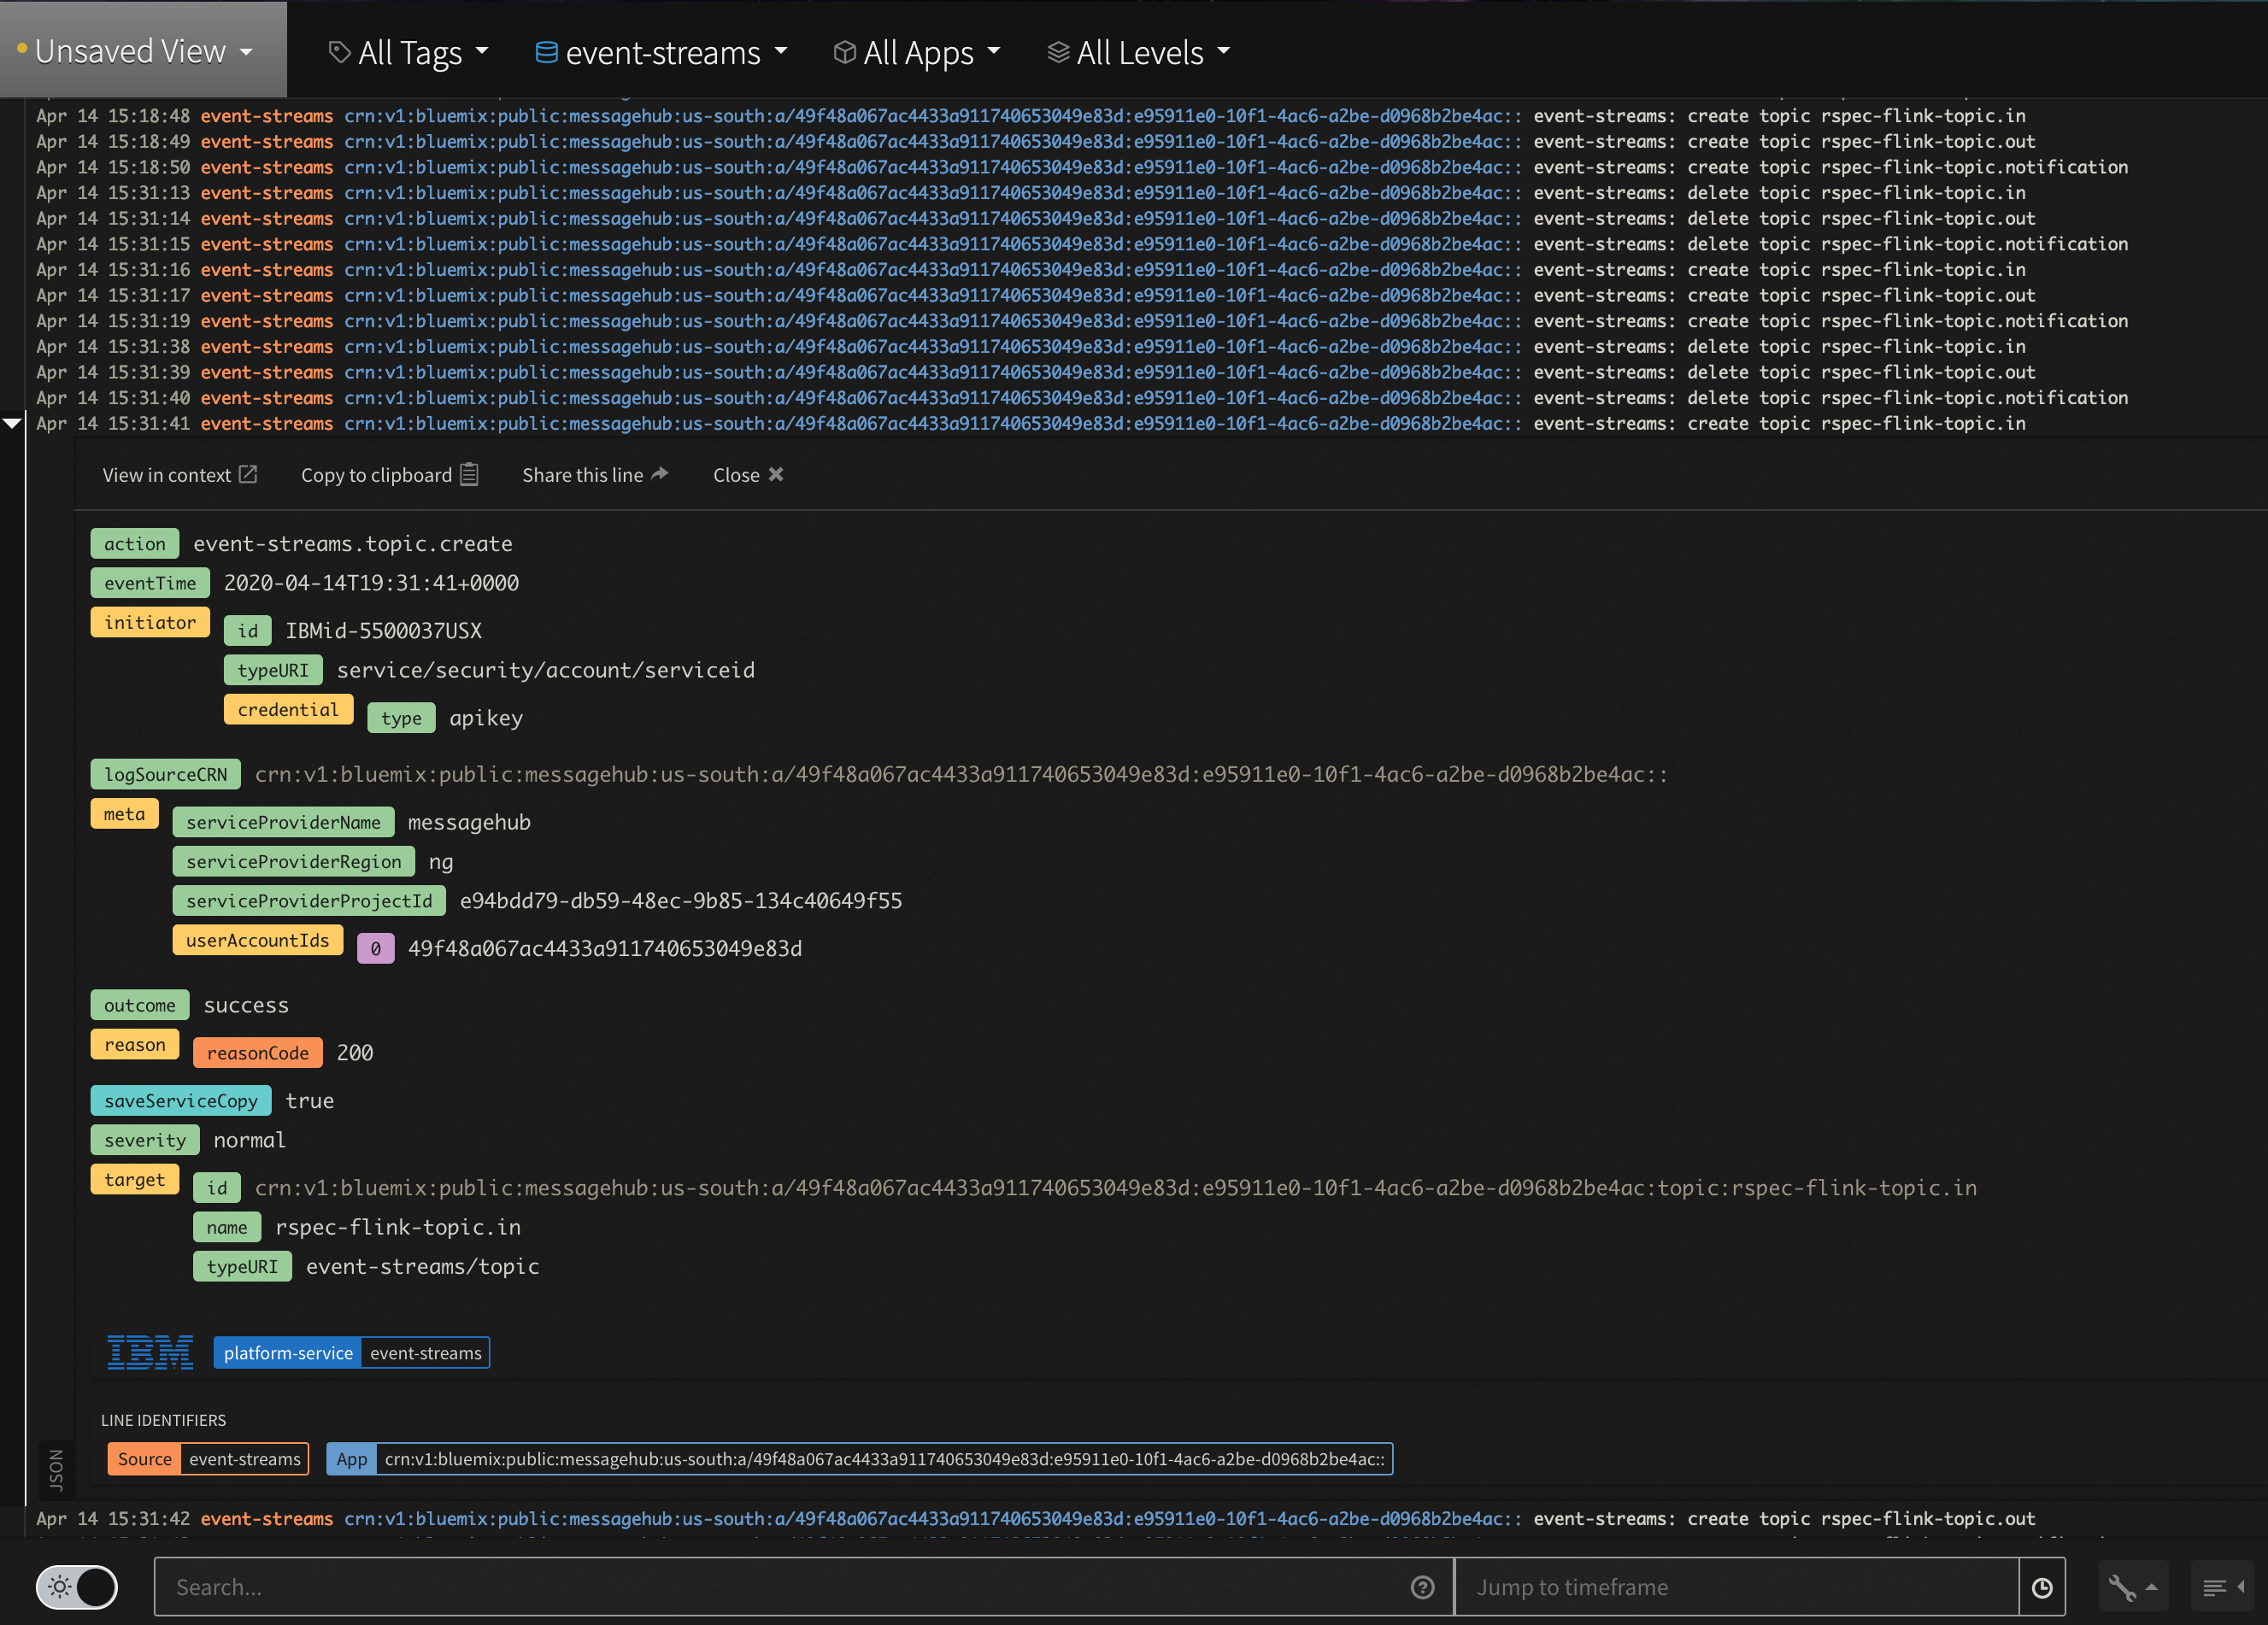Click the platform-service event-streams tag
Viewport: 2268px width, 1625px height.
351,1353
